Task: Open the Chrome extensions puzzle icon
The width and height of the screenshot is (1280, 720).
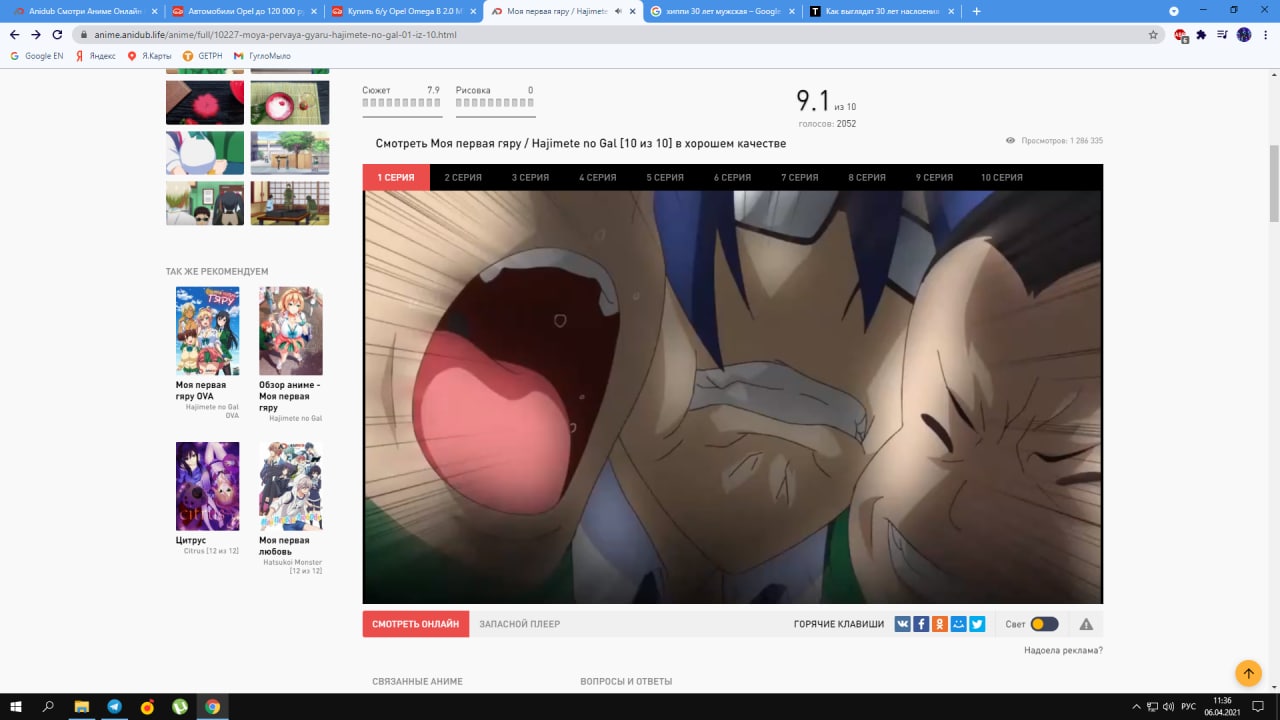Action: [1201, 34]
